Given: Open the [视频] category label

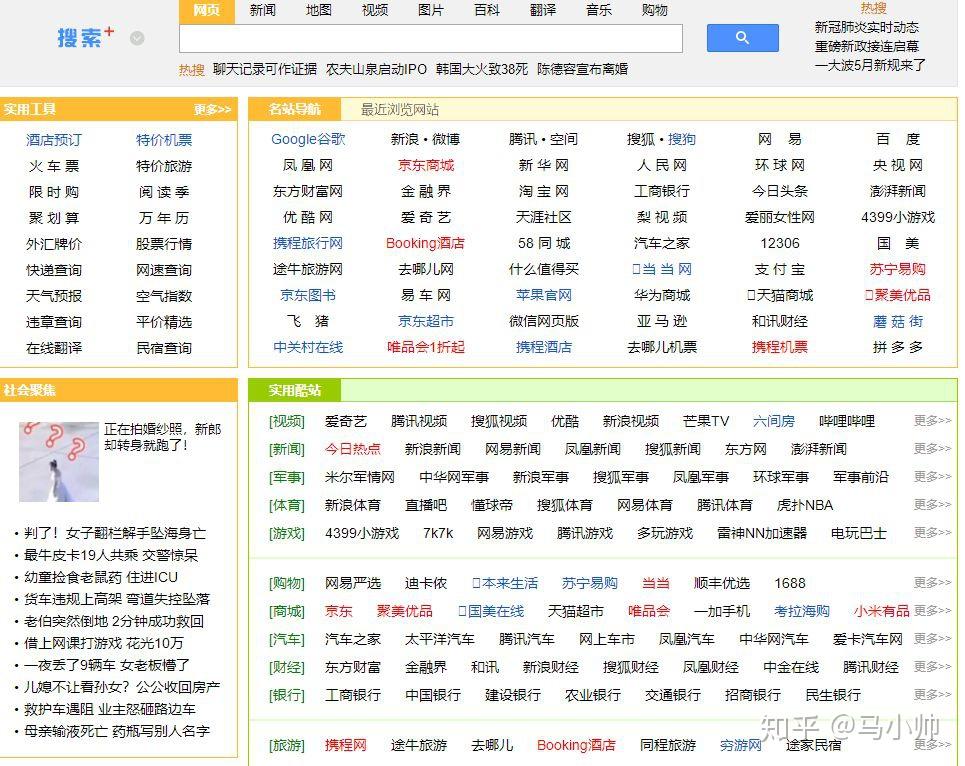Looking at the screenshot, I should [x=287, y=421].
